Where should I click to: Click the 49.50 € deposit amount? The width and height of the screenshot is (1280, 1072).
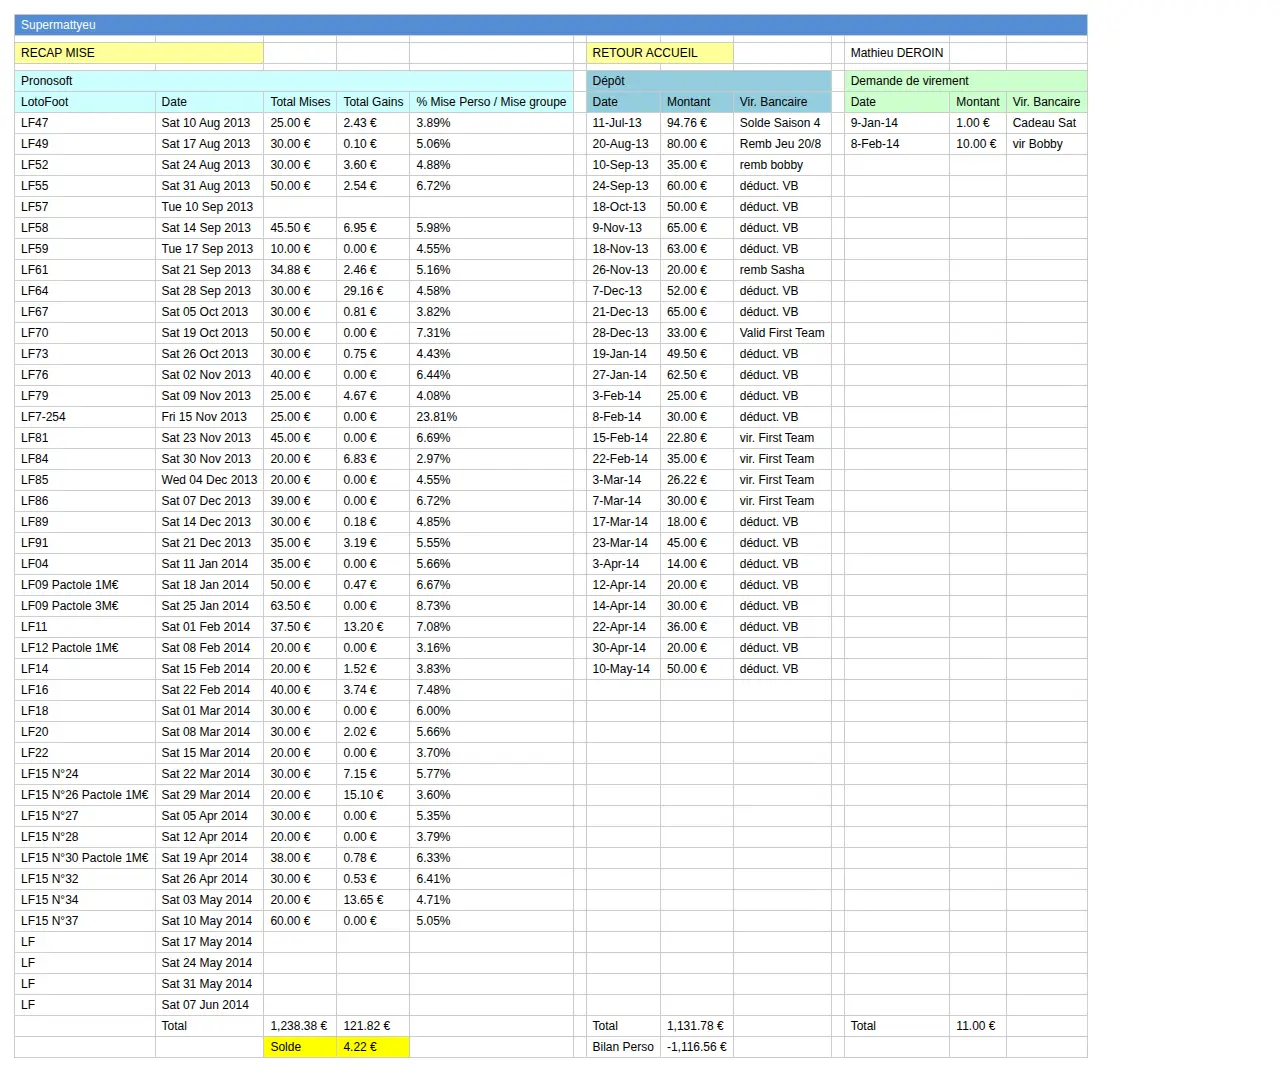[696, 354]
